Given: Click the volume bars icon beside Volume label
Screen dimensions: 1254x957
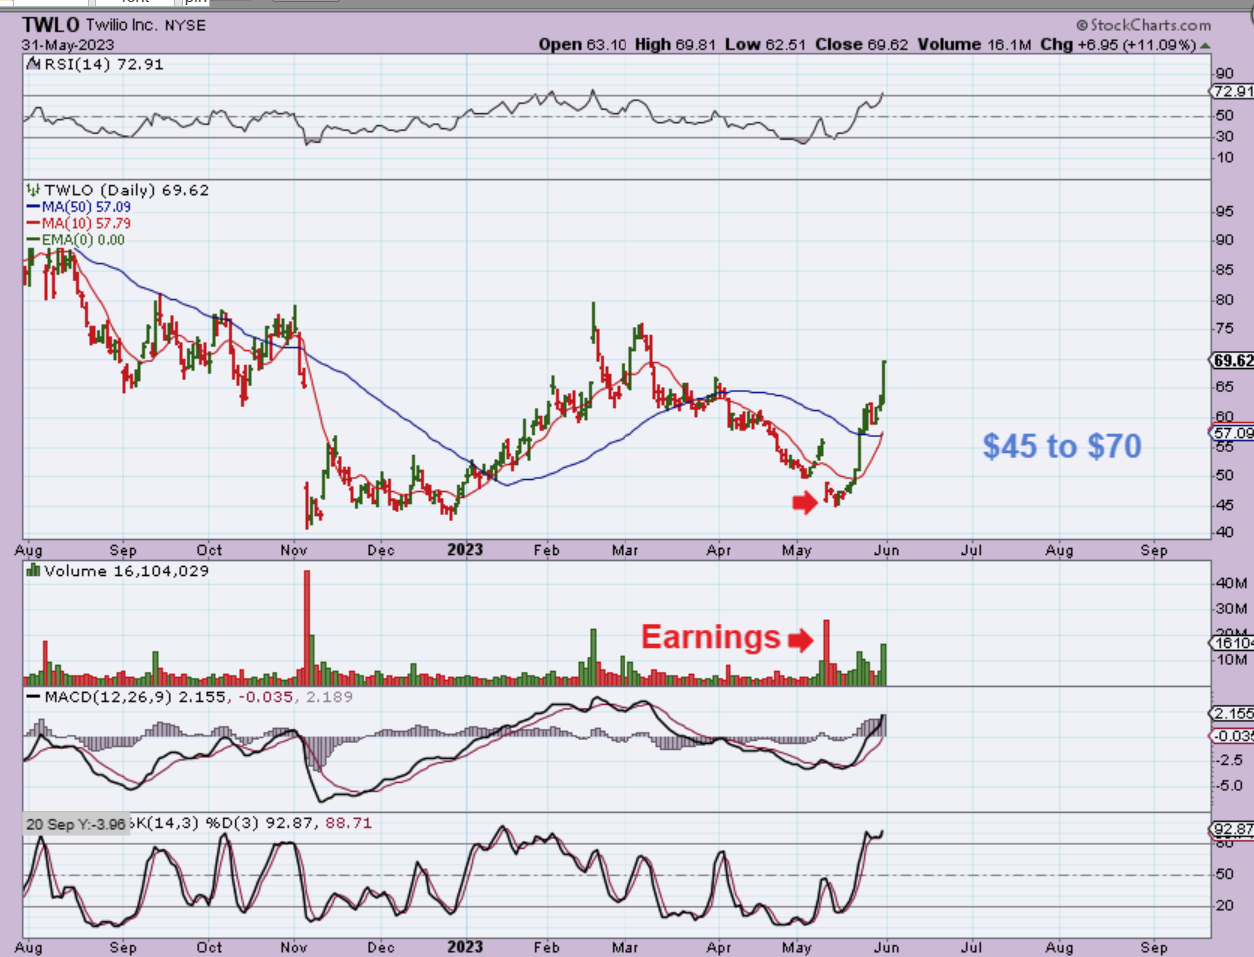Looking at the screenshot, I should (34, 570).
